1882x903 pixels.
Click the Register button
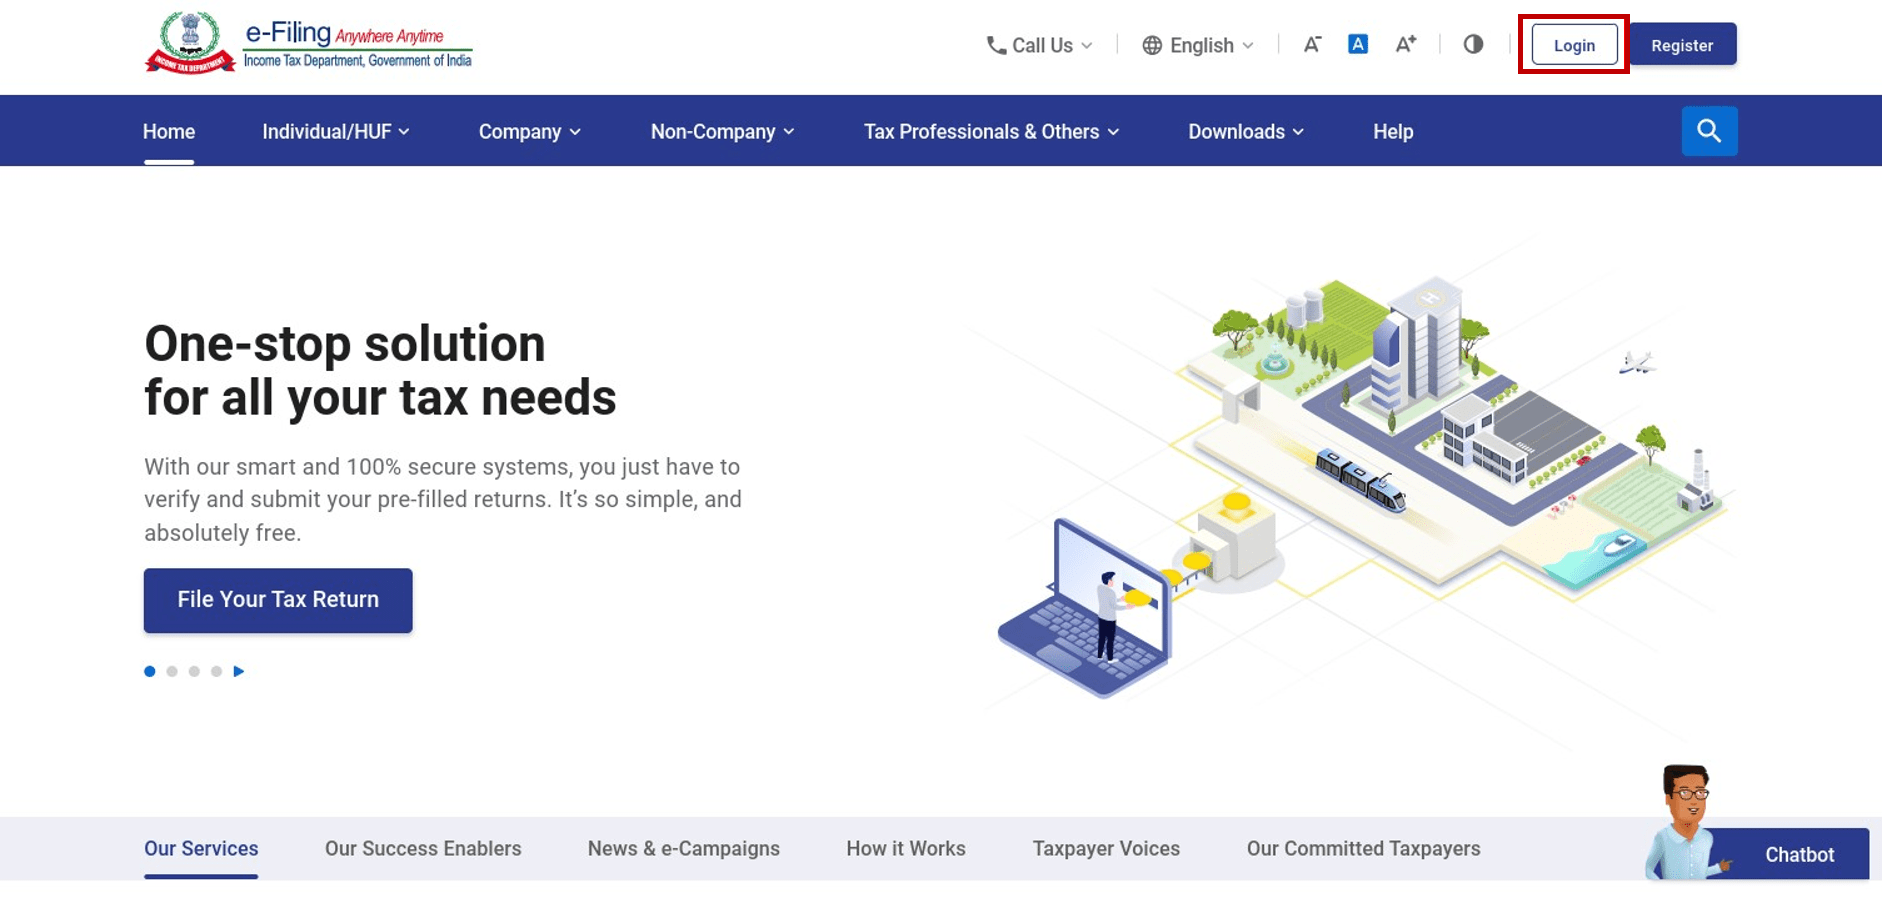click(x=1683, y=45)
